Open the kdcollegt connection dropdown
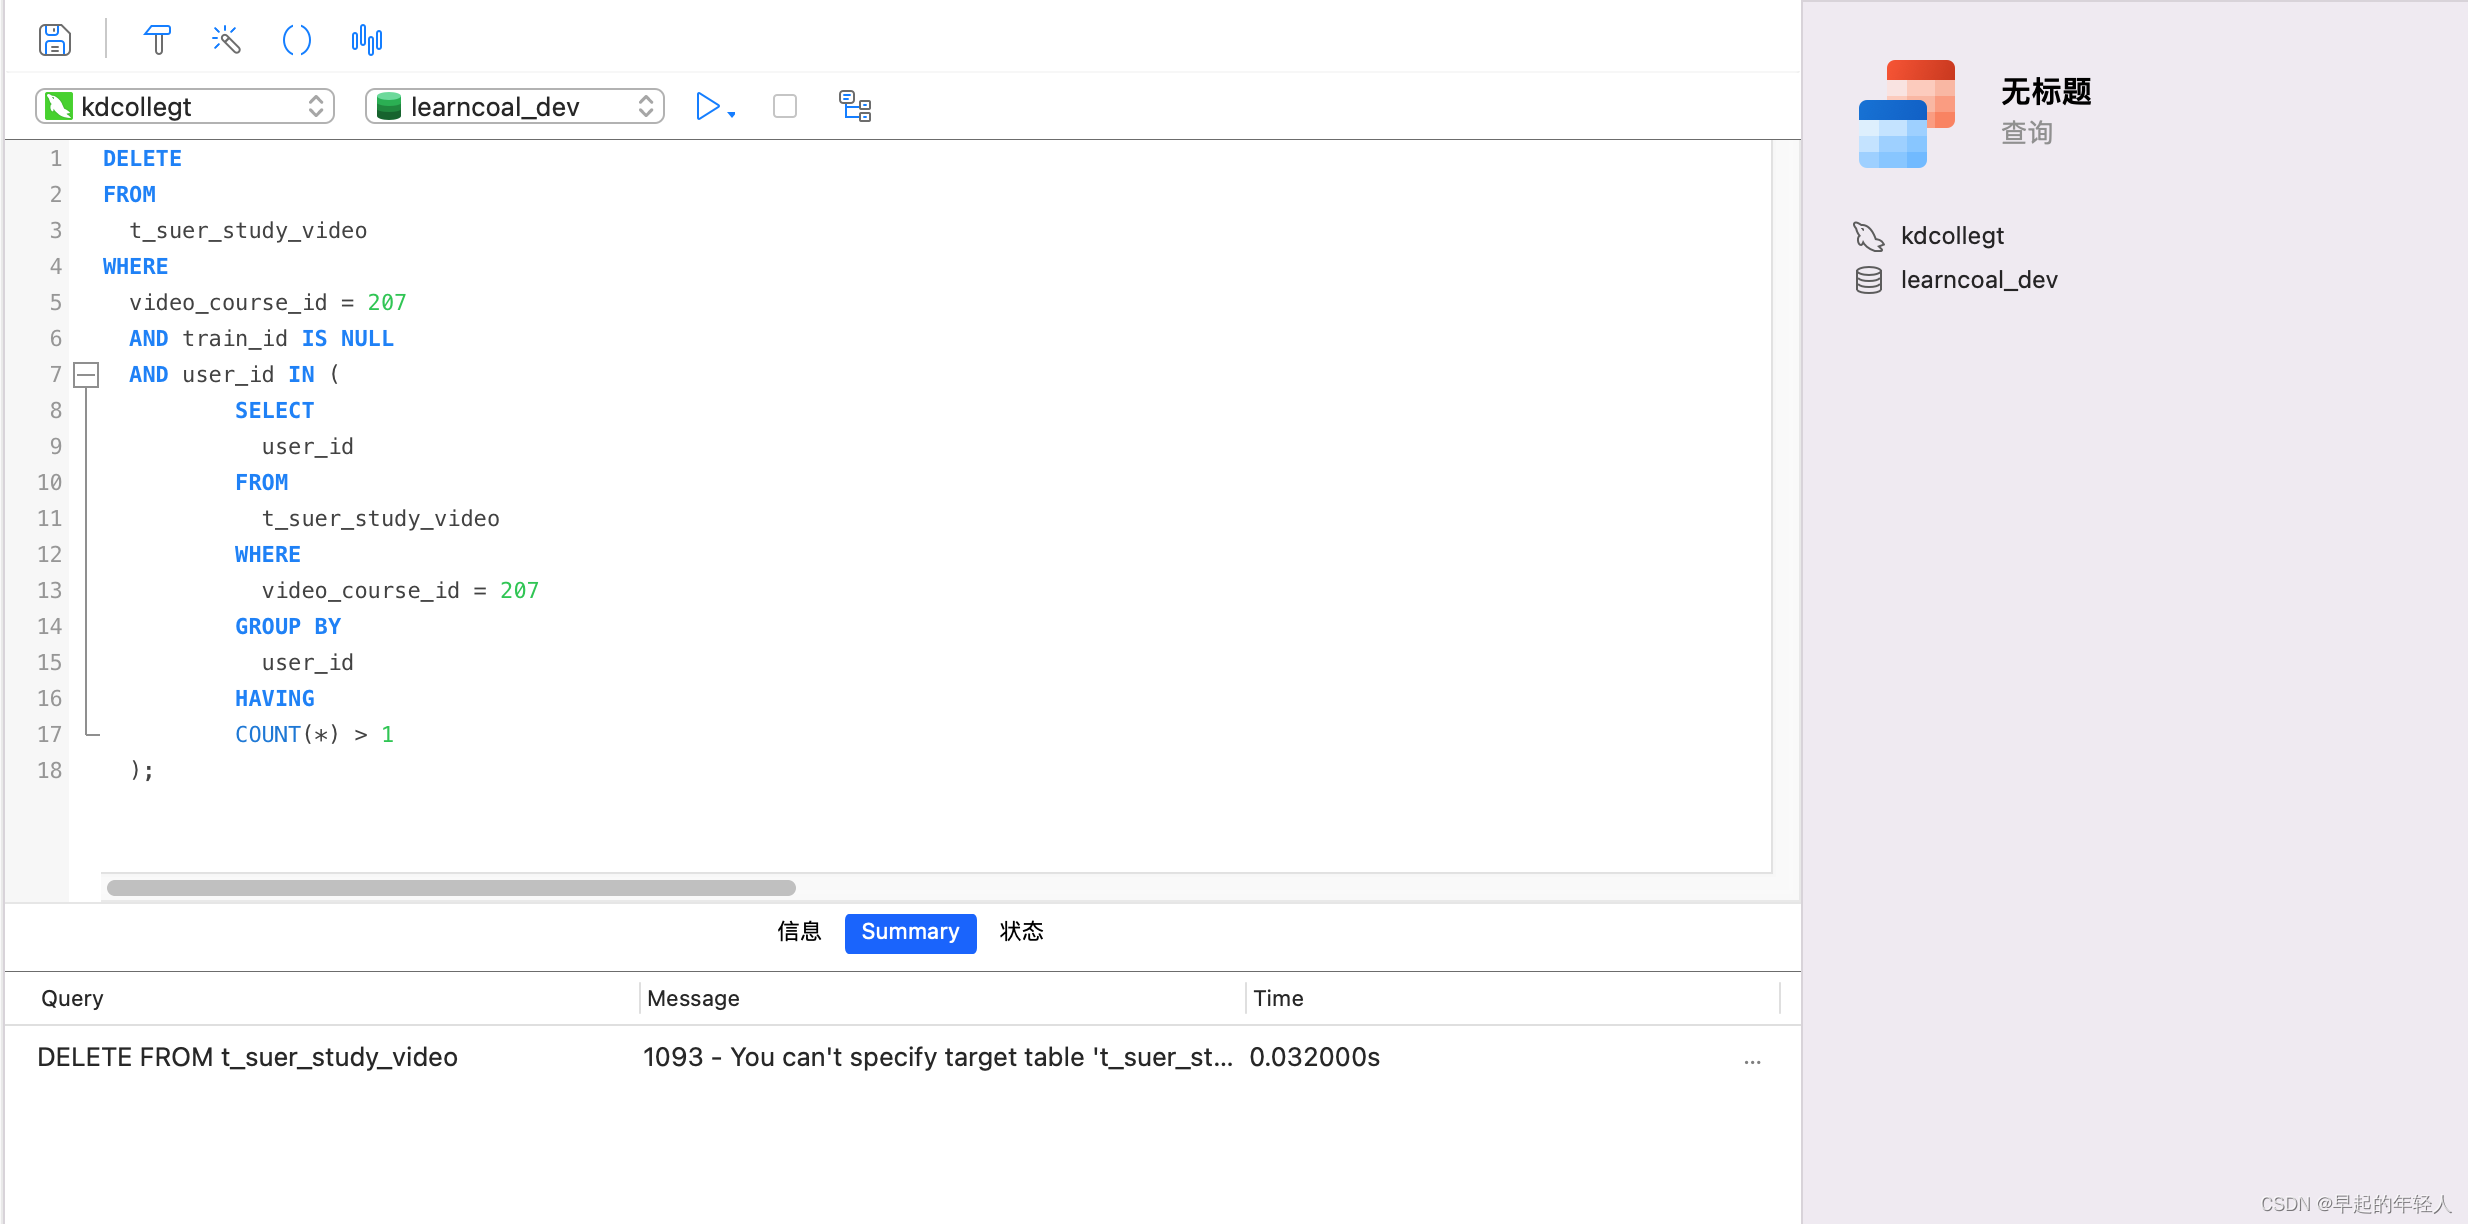This screenshot has height=1224, width=2468. tap(185, 106)
